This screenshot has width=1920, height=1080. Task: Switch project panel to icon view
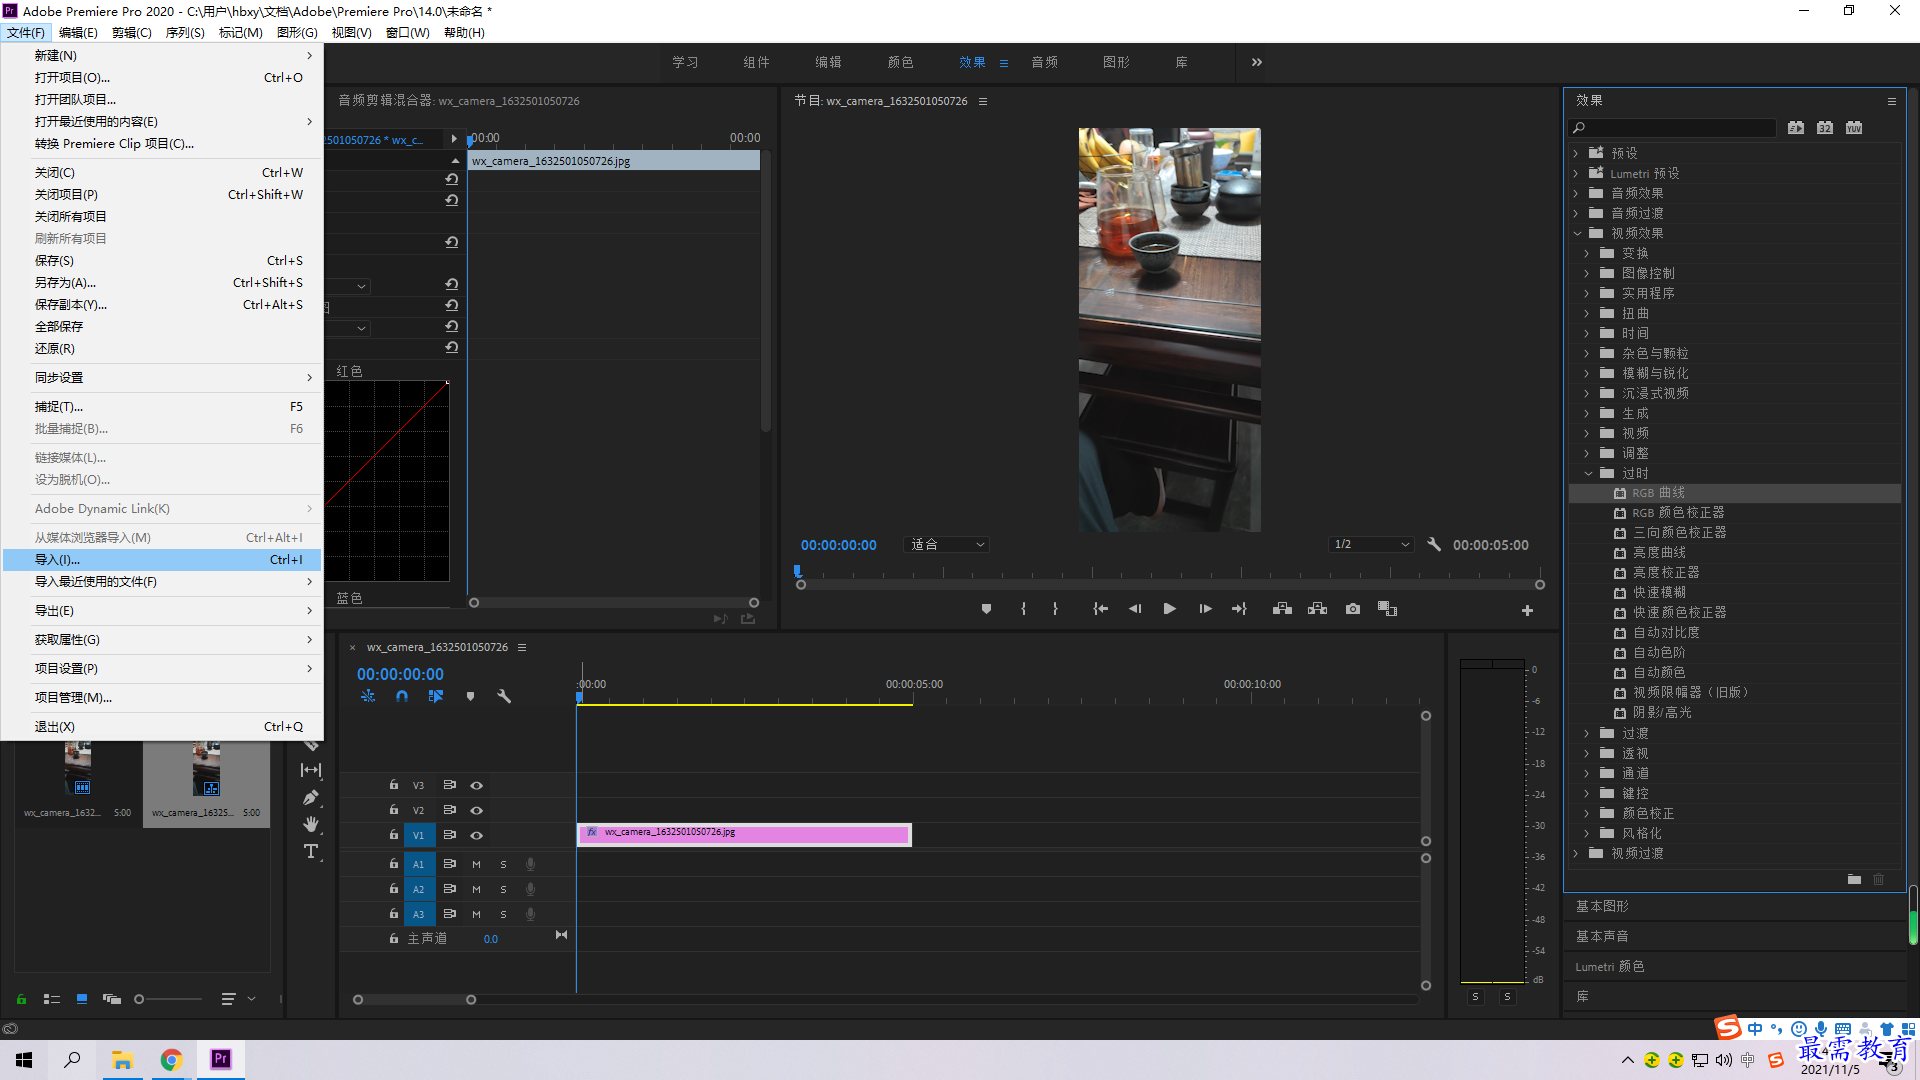pos(82,999)
